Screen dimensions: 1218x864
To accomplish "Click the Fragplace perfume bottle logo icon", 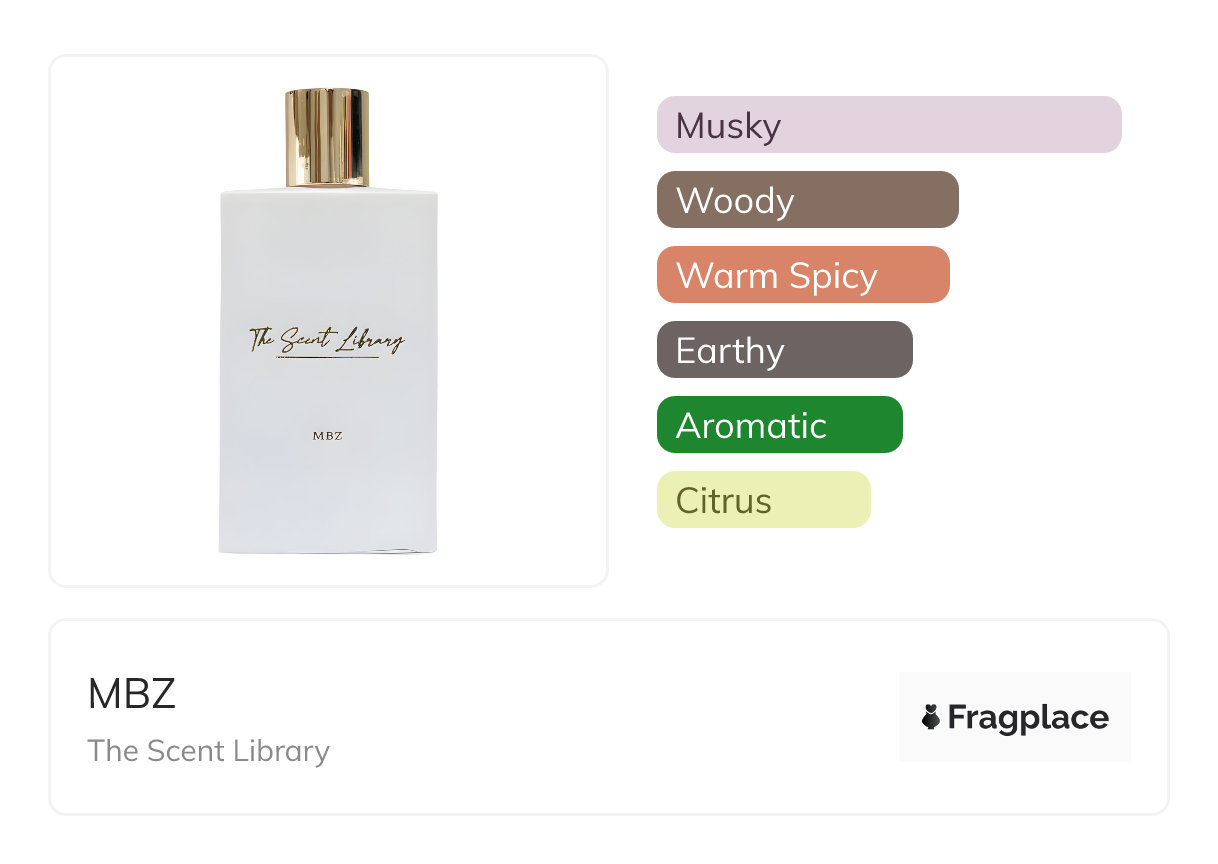I will (x=931, y=717).
